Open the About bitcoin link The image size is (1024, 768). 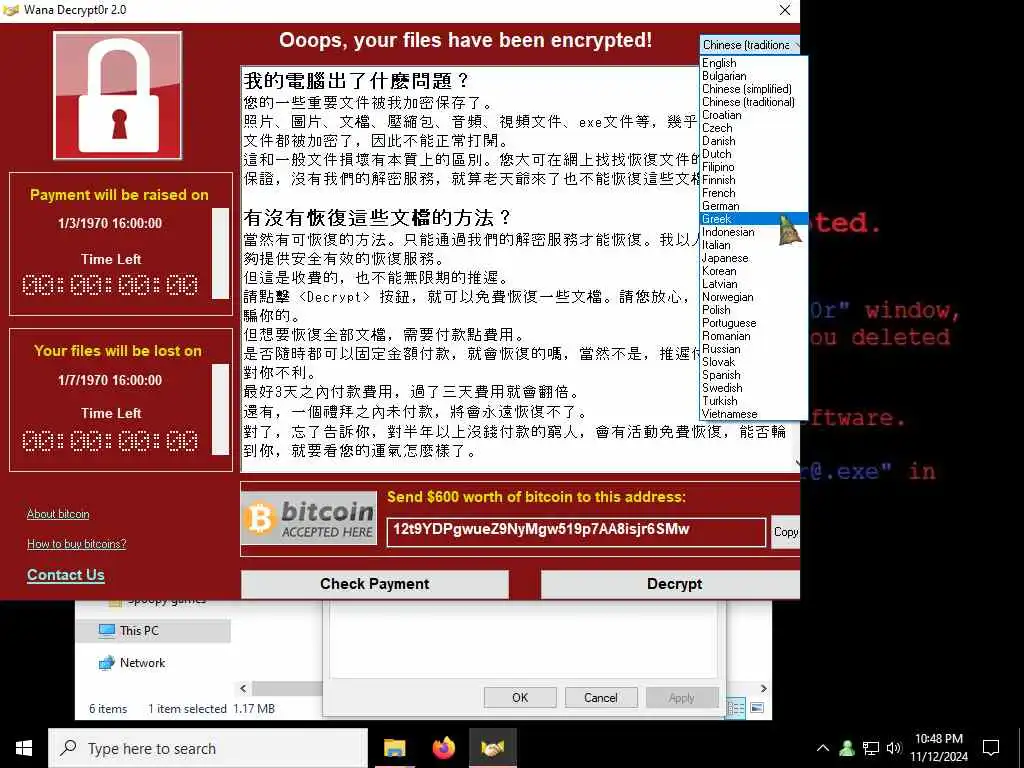tap(58, 514)
